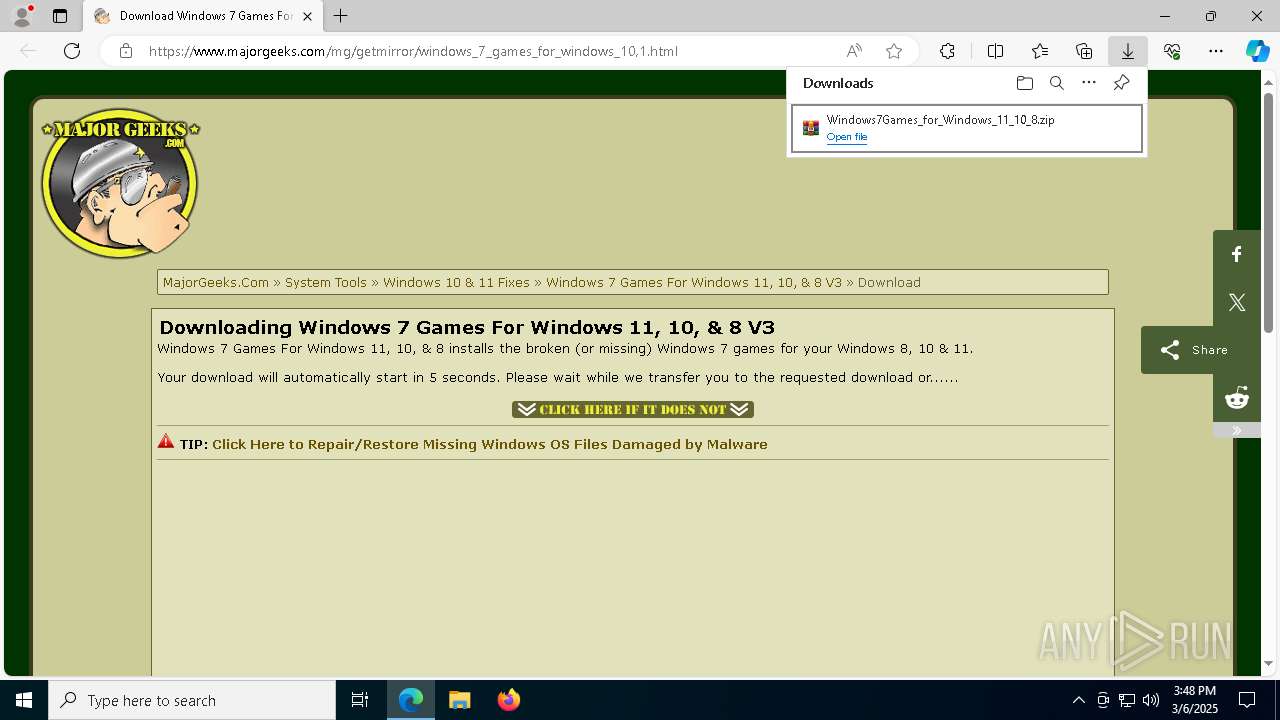Open the Copilot sidebar icon
This screenshot has width=1280, height=720.
click(x=1257, y=51)
